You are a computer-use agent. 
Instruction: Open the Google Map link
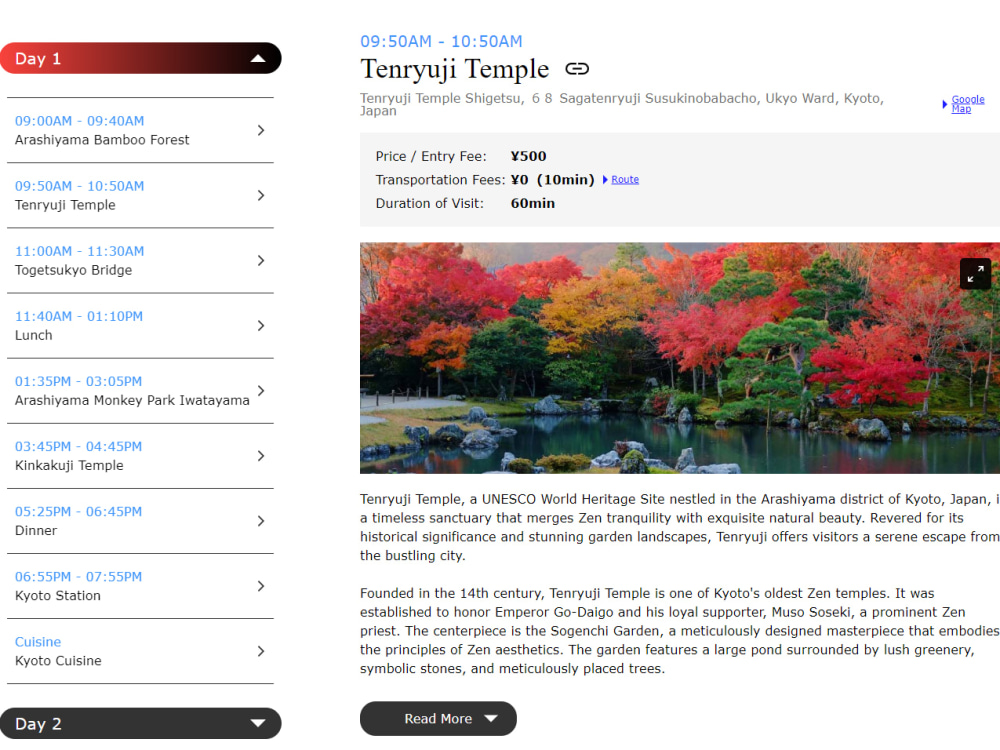pyautogui.click(x=967, y=104)
